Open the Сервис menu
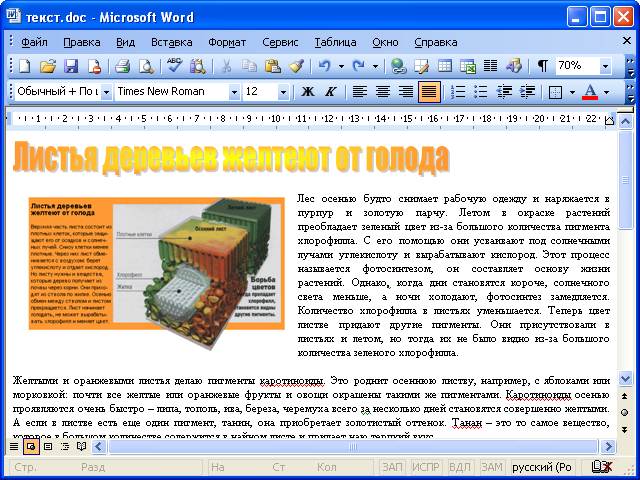This screenshot has height=480, width=640. click(280, 42)
